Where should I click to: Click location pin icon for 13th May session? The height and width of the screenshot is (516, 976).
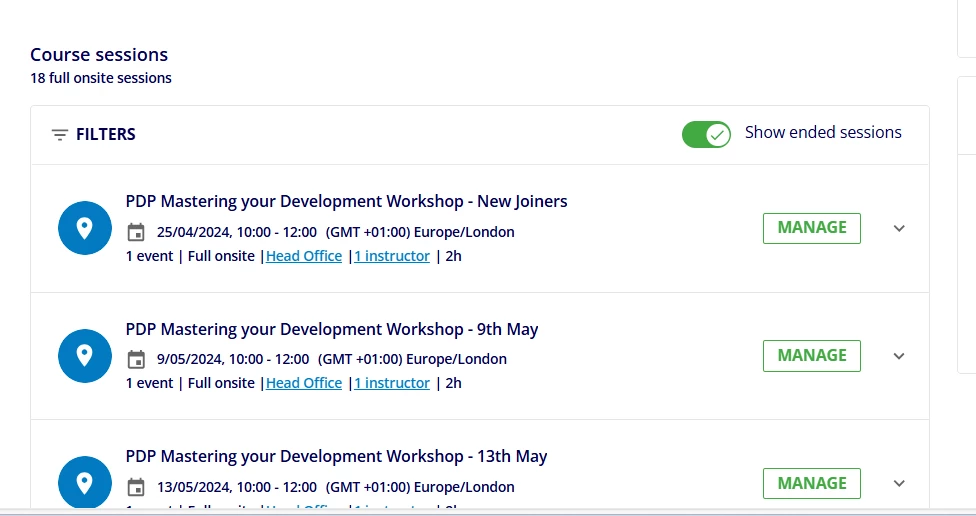coord(85,483)
